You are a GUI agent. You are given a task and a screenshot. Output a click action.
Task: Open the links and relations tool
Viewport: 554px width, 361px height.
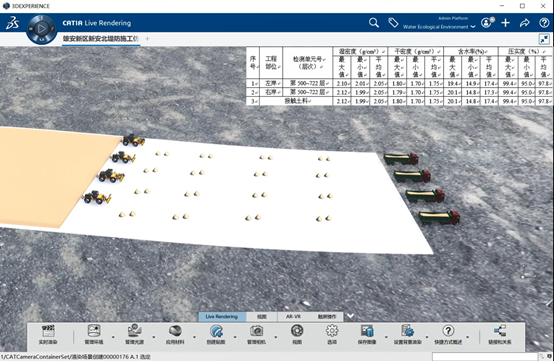500,331
